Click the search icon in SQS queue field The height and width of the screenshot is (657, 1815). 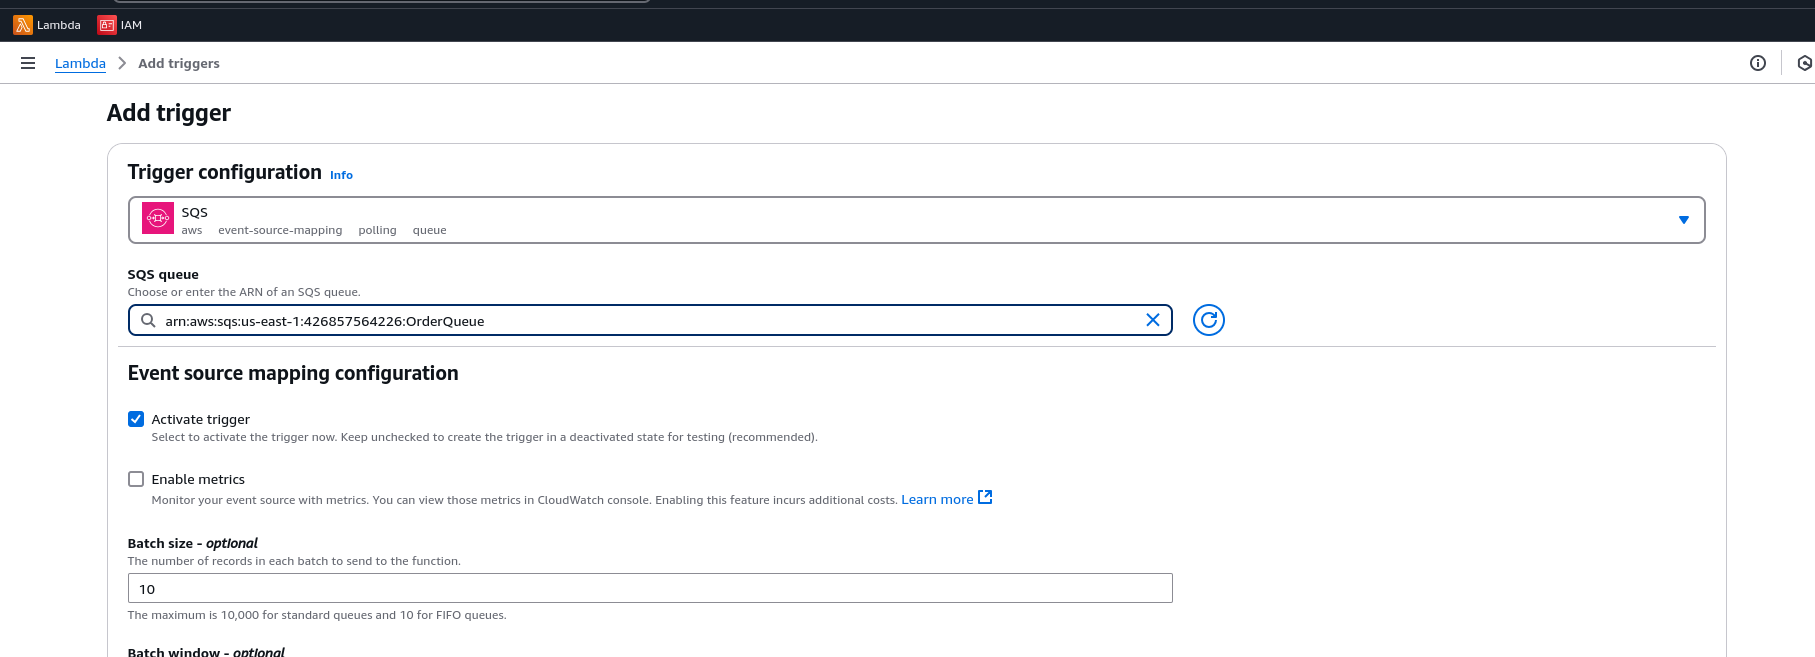148,320
